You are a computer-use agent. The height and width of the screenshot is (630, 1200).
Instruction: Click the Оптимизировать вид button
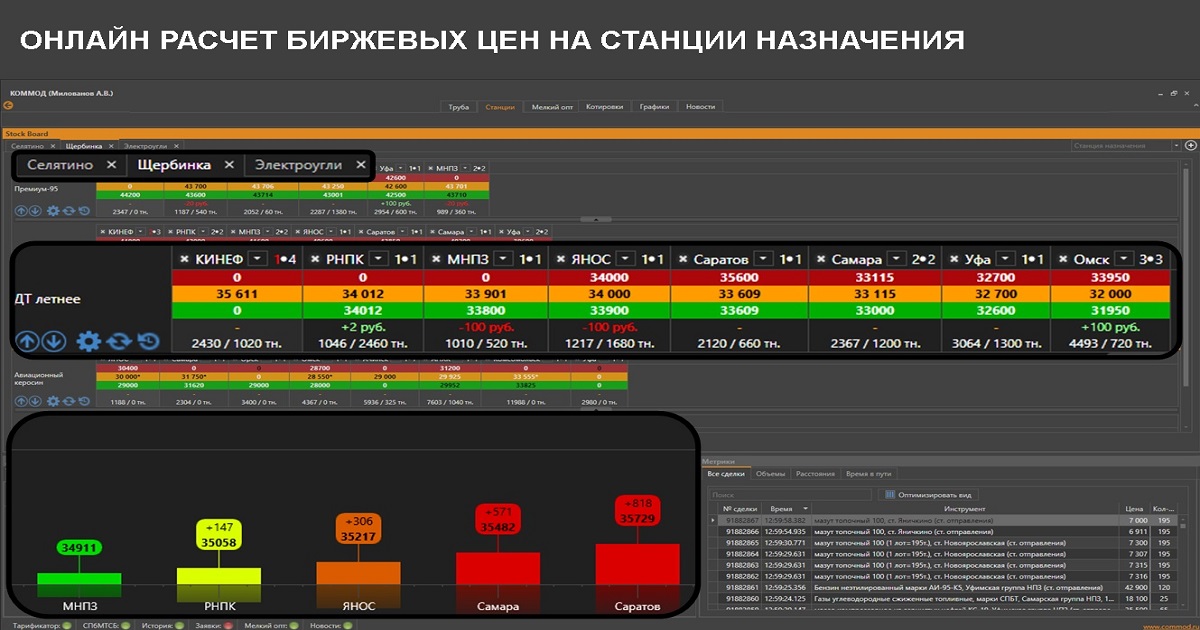[x=928, y=494]
